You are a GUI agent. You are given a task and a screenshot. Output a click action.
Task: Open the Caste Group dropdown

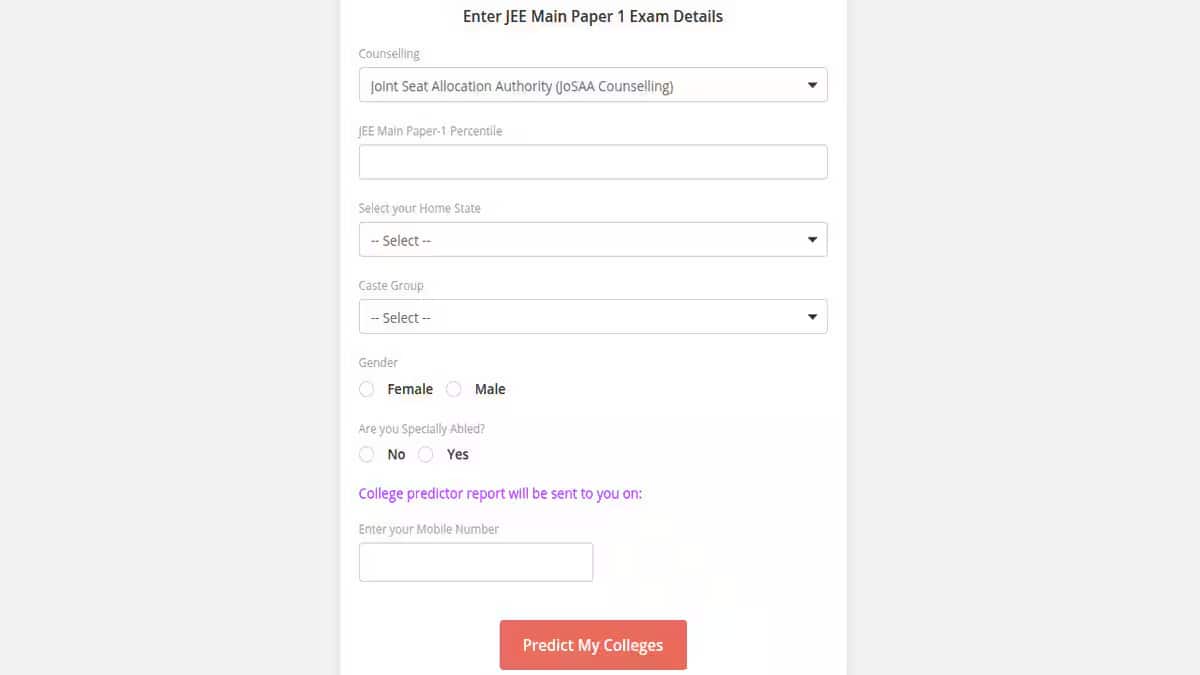tap(580, 317)
